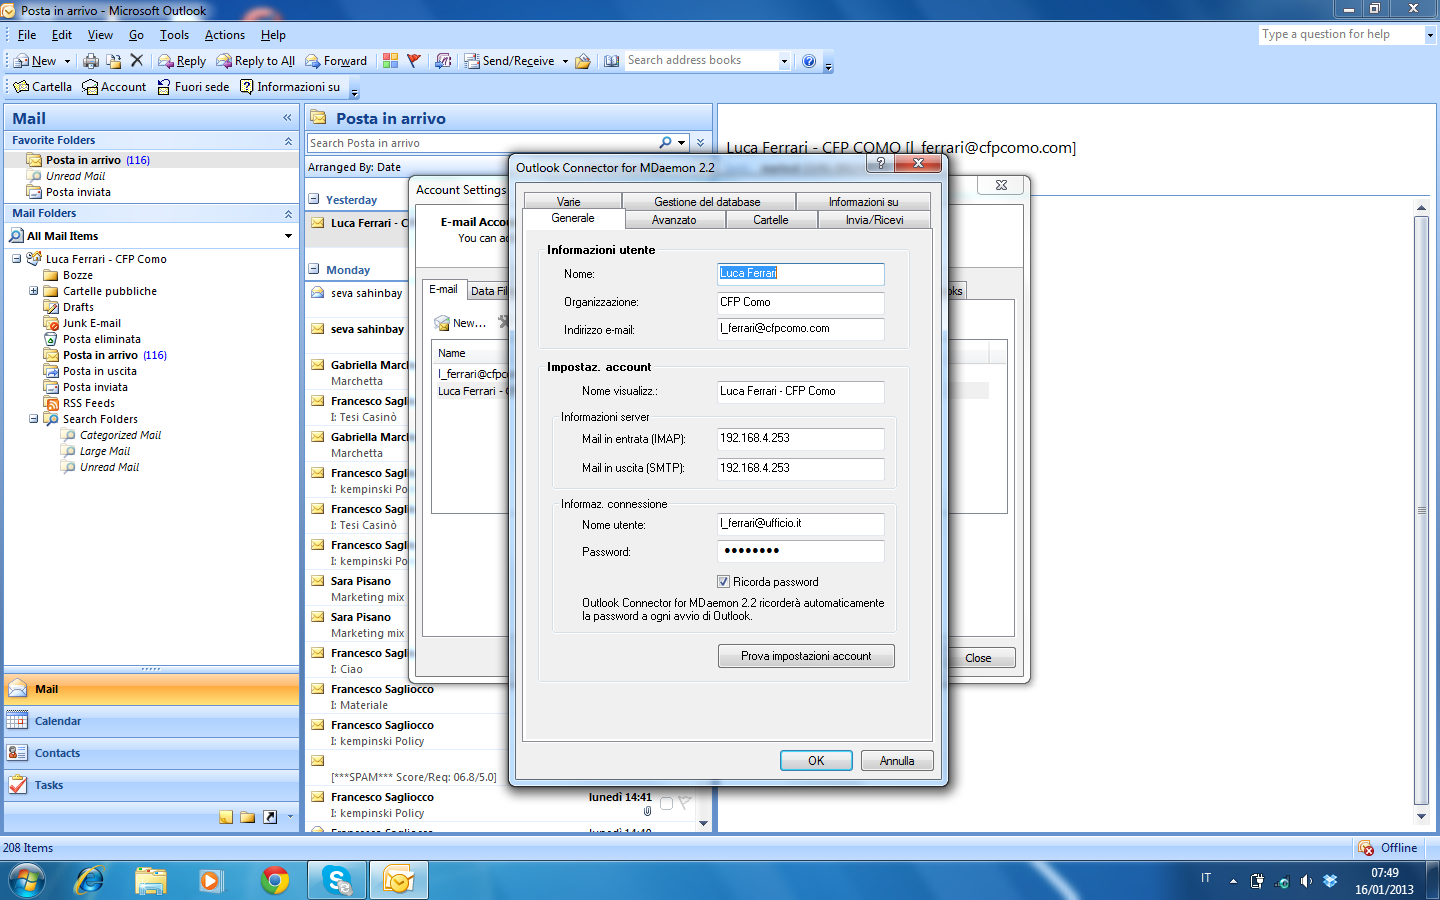Open the Tools menu
The width and height of the screenshot is (1440, 900).
pyautogui.click(x=174, y=35)
